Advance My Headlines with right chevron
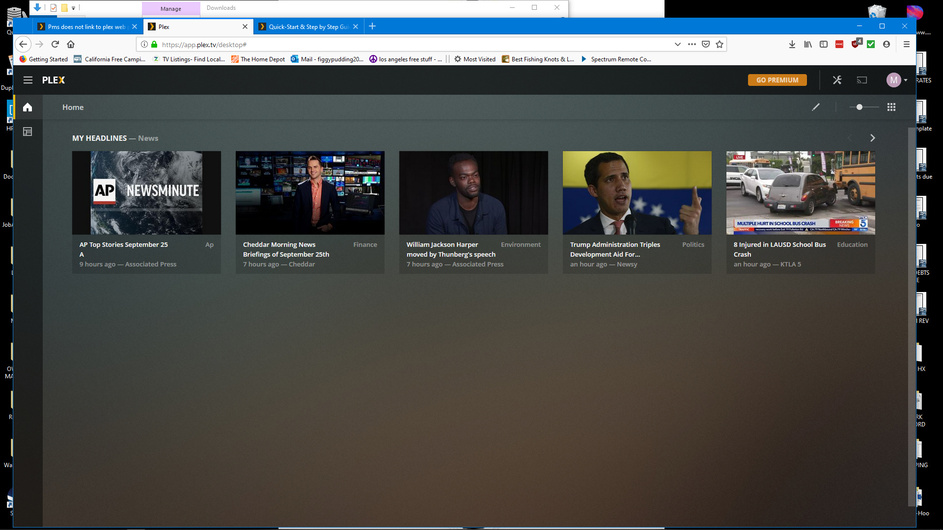Image resolution: width=943 pixels, height=530 pixels. pyautogui.click(x=872, y=138)
